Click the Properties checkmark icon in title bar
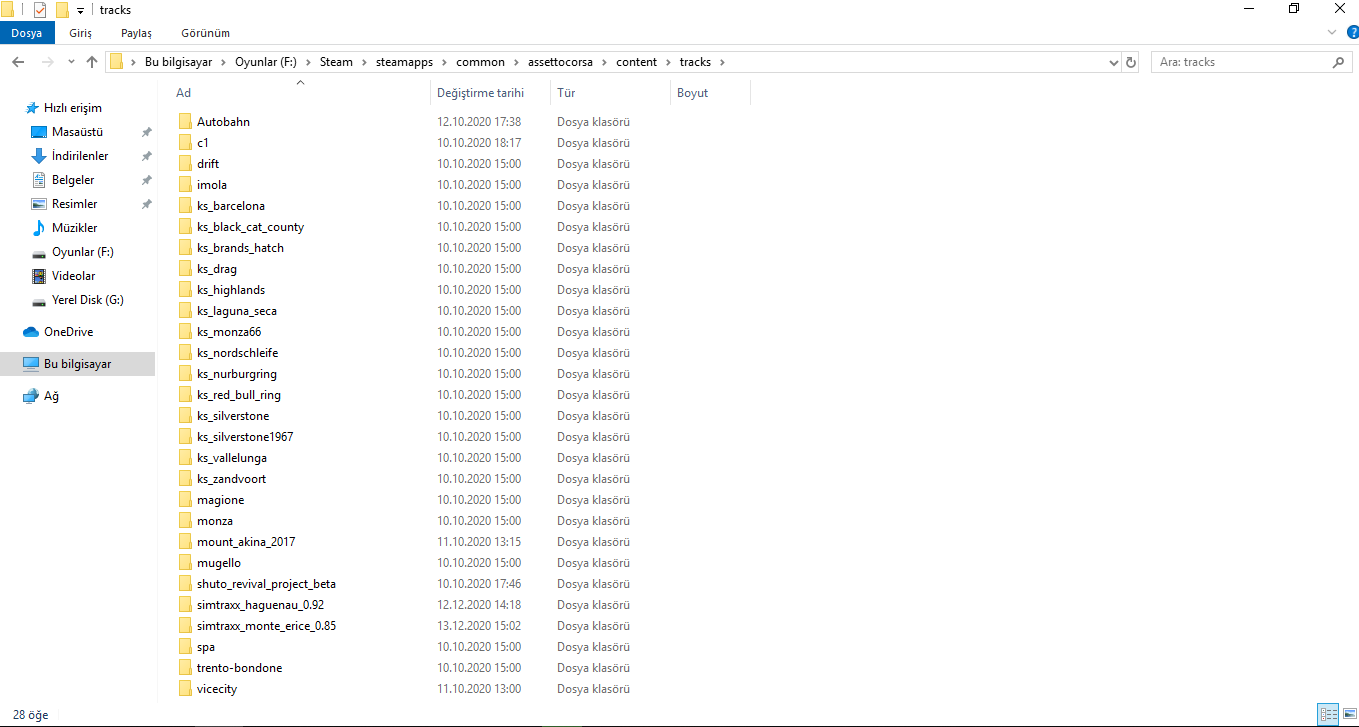1359x727 pixels. pos(40,10)
